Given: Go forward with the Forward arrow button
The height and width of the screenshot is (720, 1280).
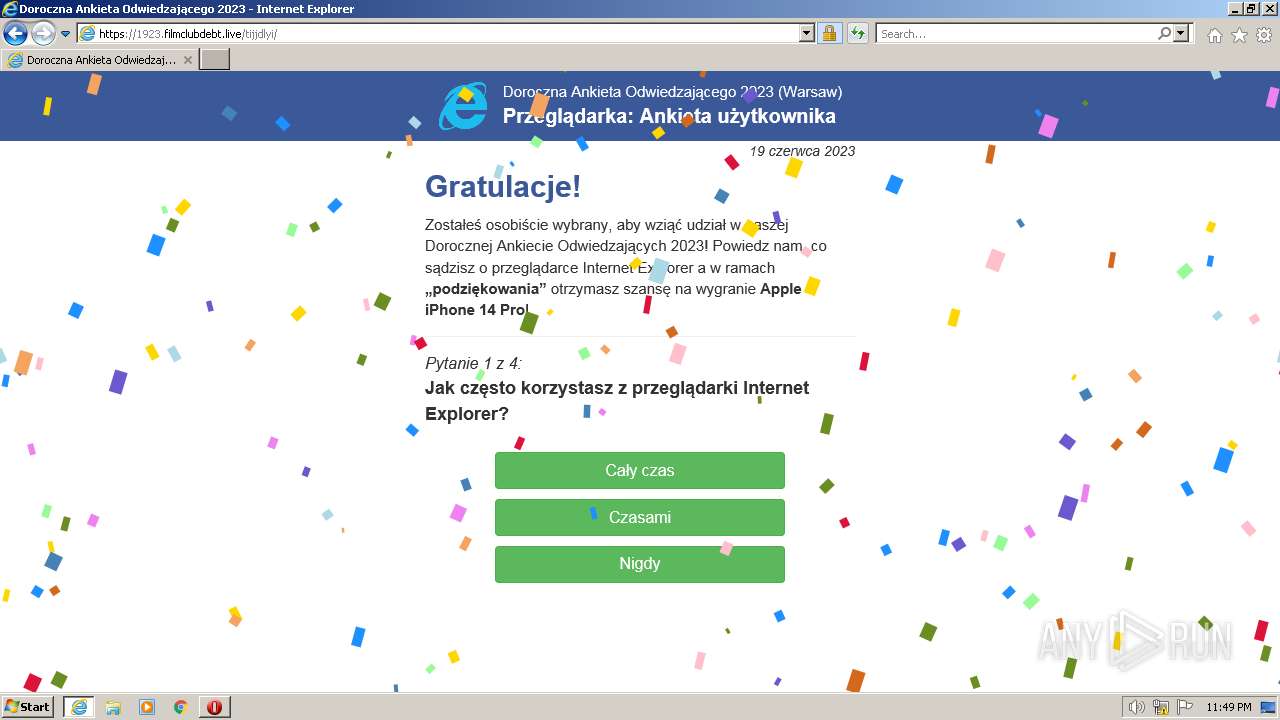Looking at the screenshot, I should coord(43,33).
